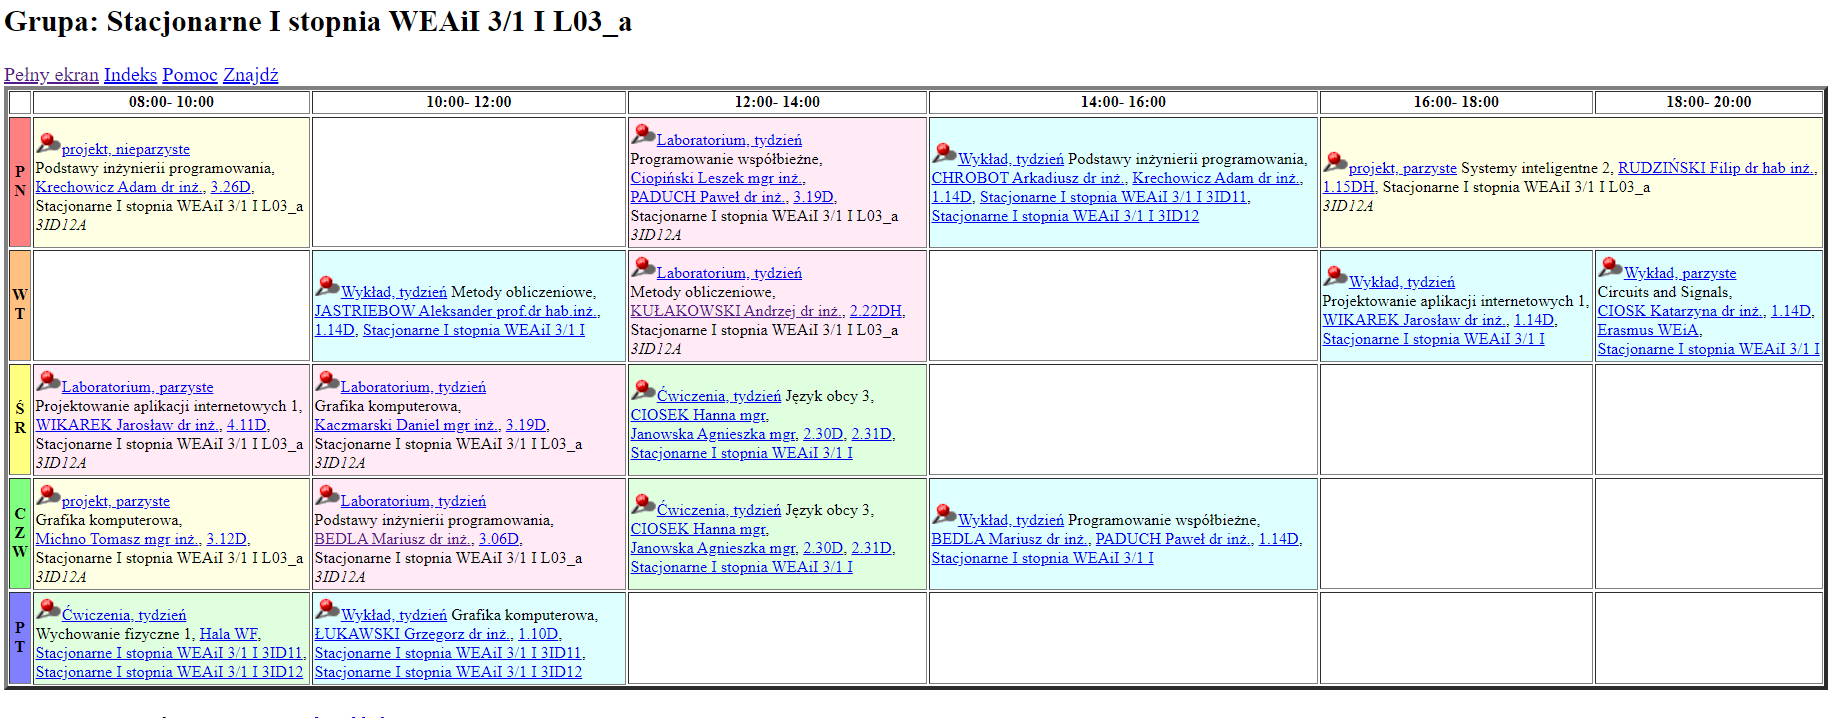Open Michno Tomasz mgr inż. link
The width and height of the screenshot is (1836, 718).
coord(117,539)
